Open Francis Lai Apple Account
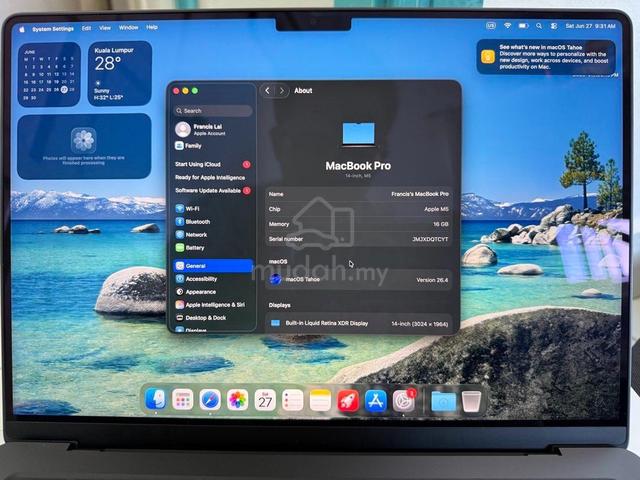 (x=213, y=129)
